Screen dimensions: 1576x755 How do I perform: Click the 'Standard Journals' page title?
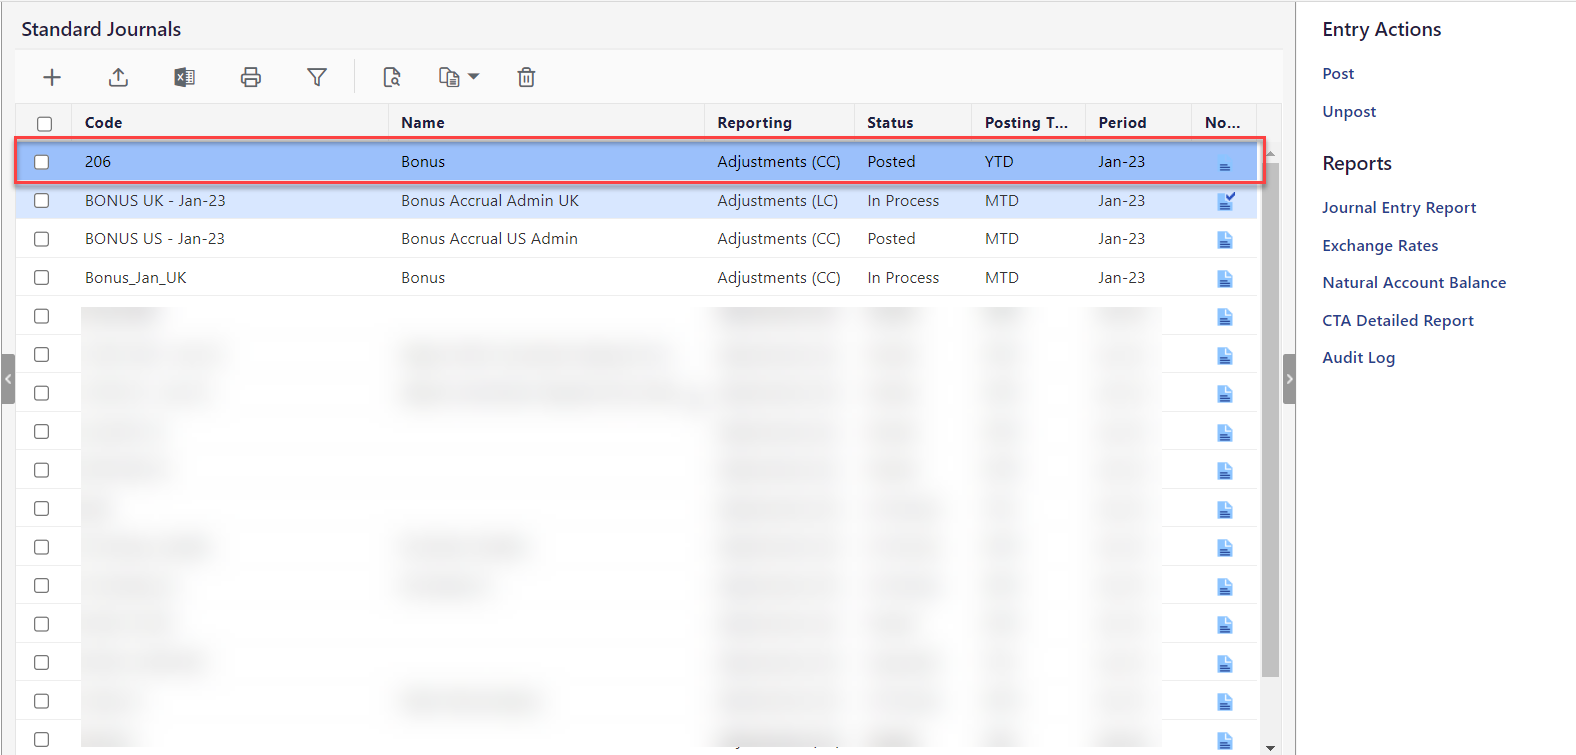click(x=101, y=29)
